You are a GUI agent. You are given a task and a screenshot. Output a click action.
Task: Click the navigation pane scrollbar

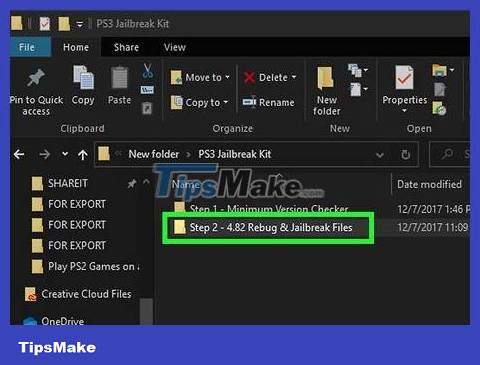click(x=146, y=311)
